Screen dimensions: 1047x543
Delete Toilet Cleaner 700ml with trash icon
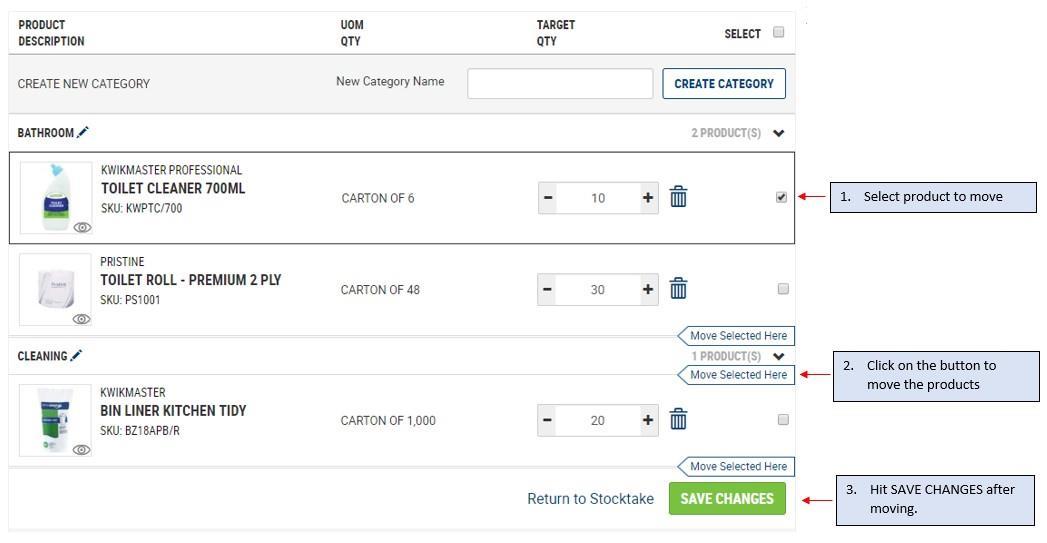tap(678, 197)
